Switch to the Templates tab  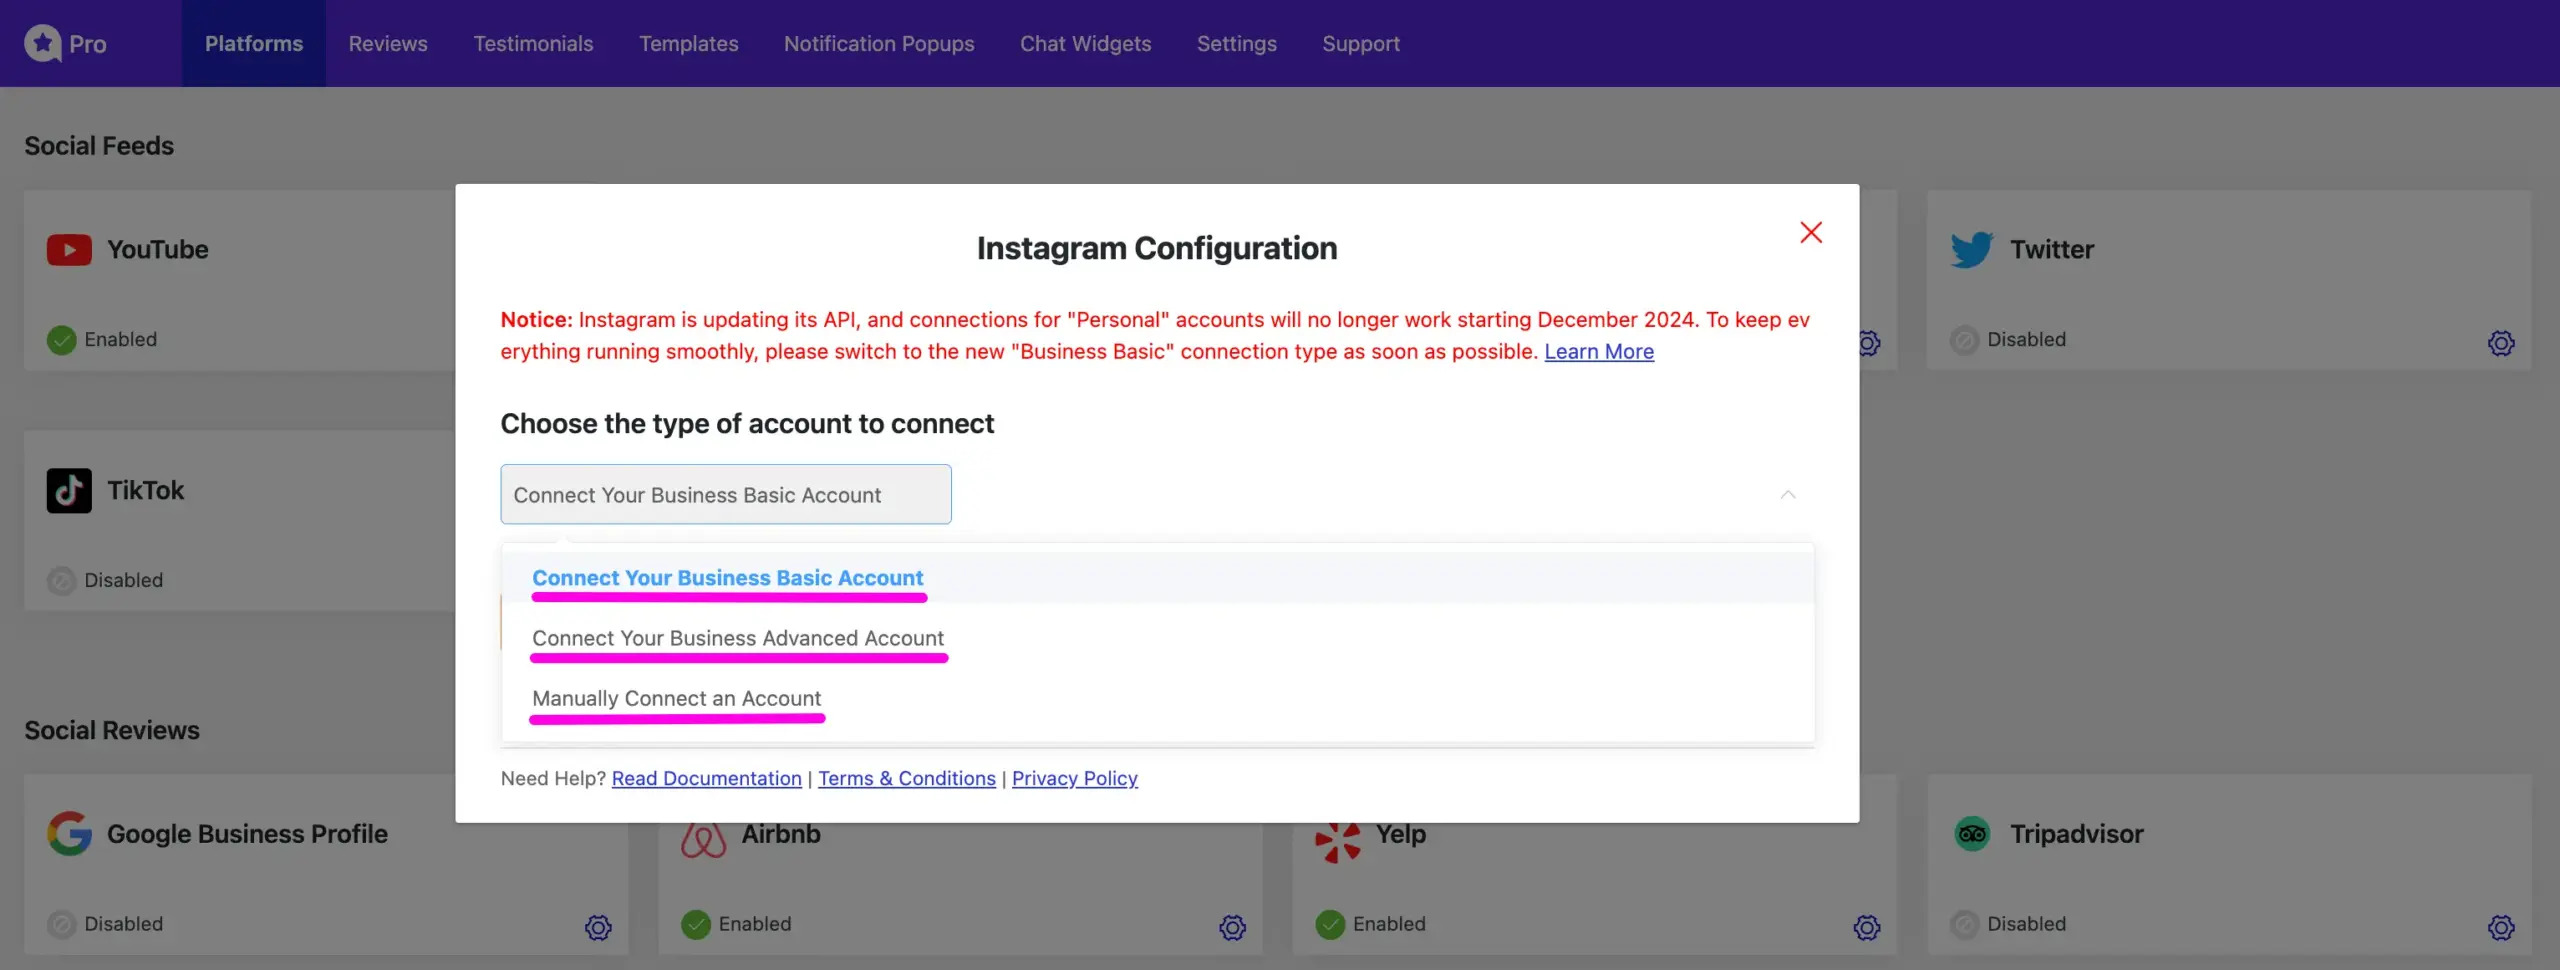coord(688,43)
